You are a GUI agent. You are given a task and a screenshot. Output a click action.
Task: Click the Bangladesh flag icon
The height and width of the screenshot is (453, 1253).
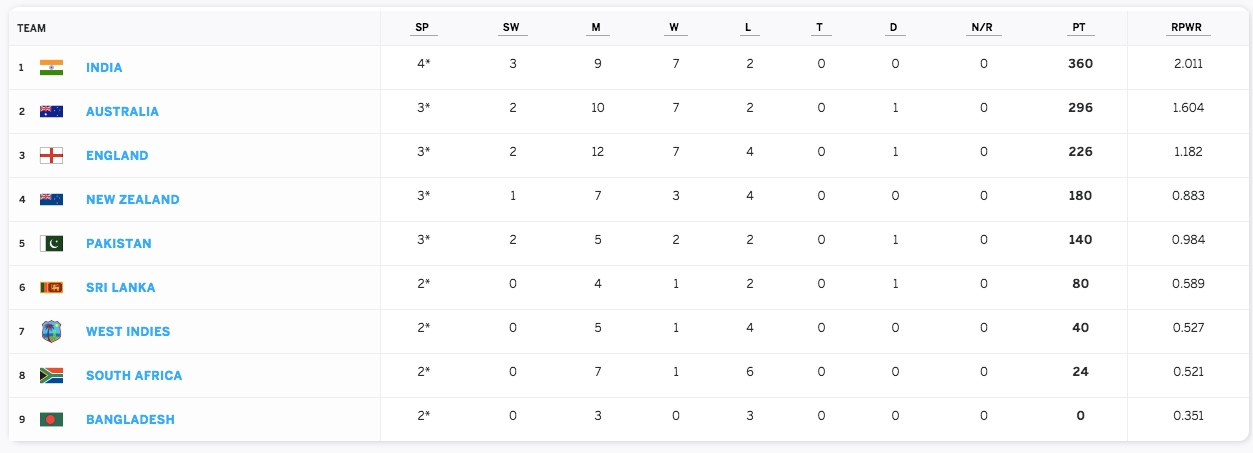51,419
